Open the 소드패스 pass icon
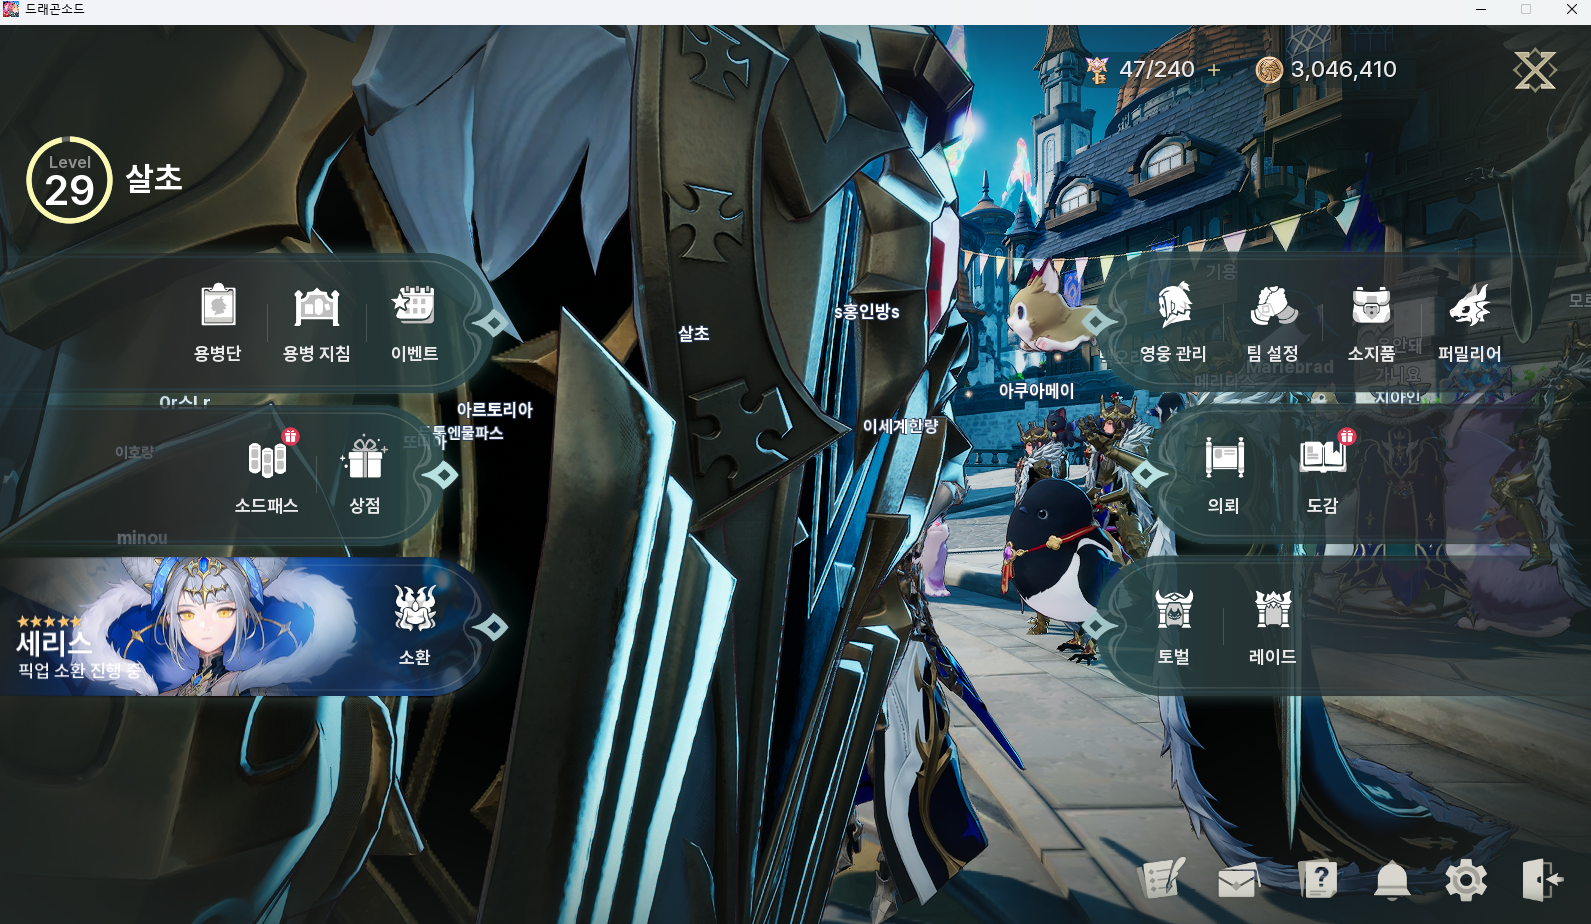This screenshot has height=924, width=1591. pyautogui.click(x=267, y=460)
